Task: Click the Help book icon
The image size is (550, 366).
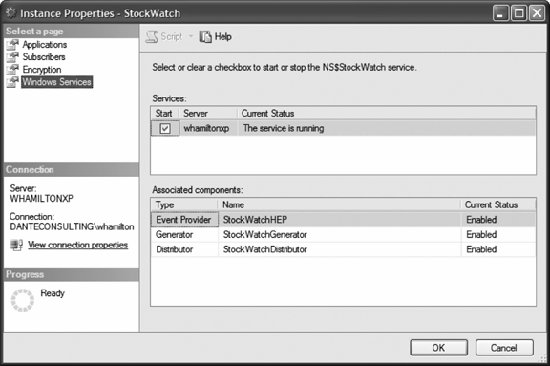Action: pos(206,36)
